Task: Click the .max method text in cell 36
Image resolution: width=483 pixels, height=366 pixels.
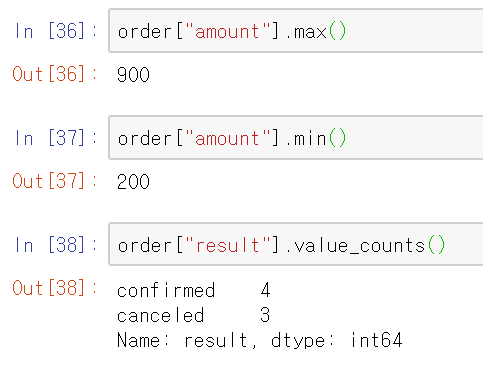Action: click(307, 32)
